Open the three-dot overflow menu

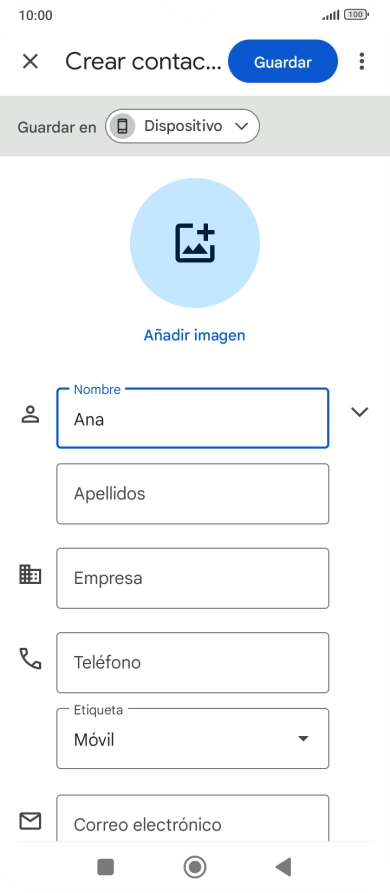[362, 62]
